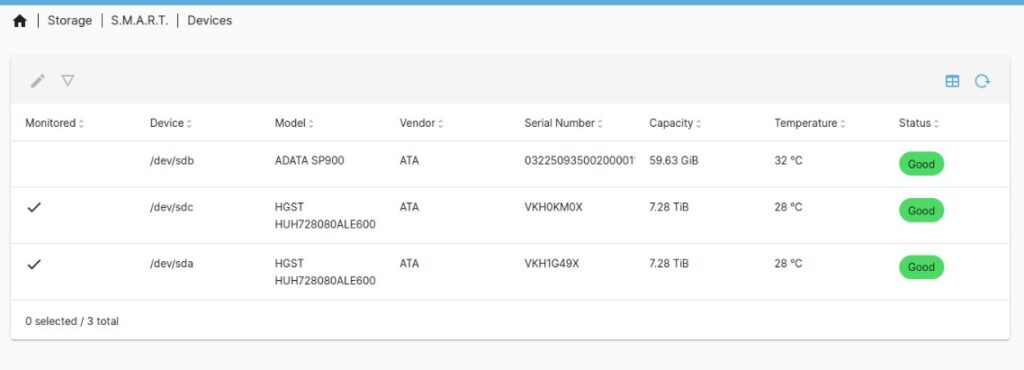
Task: Click the 28 °C temperature for /dev/sda
Action: [x=788, y=264]
